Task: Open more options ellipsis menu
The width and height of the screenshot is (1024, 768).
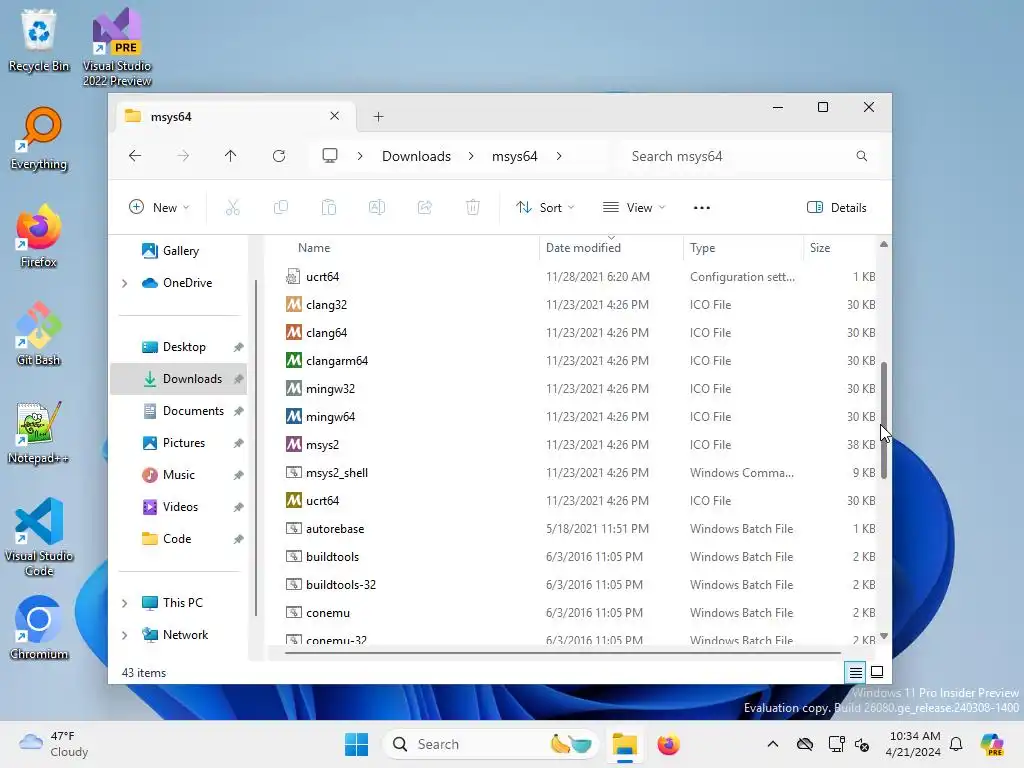Action: [701, 208]
